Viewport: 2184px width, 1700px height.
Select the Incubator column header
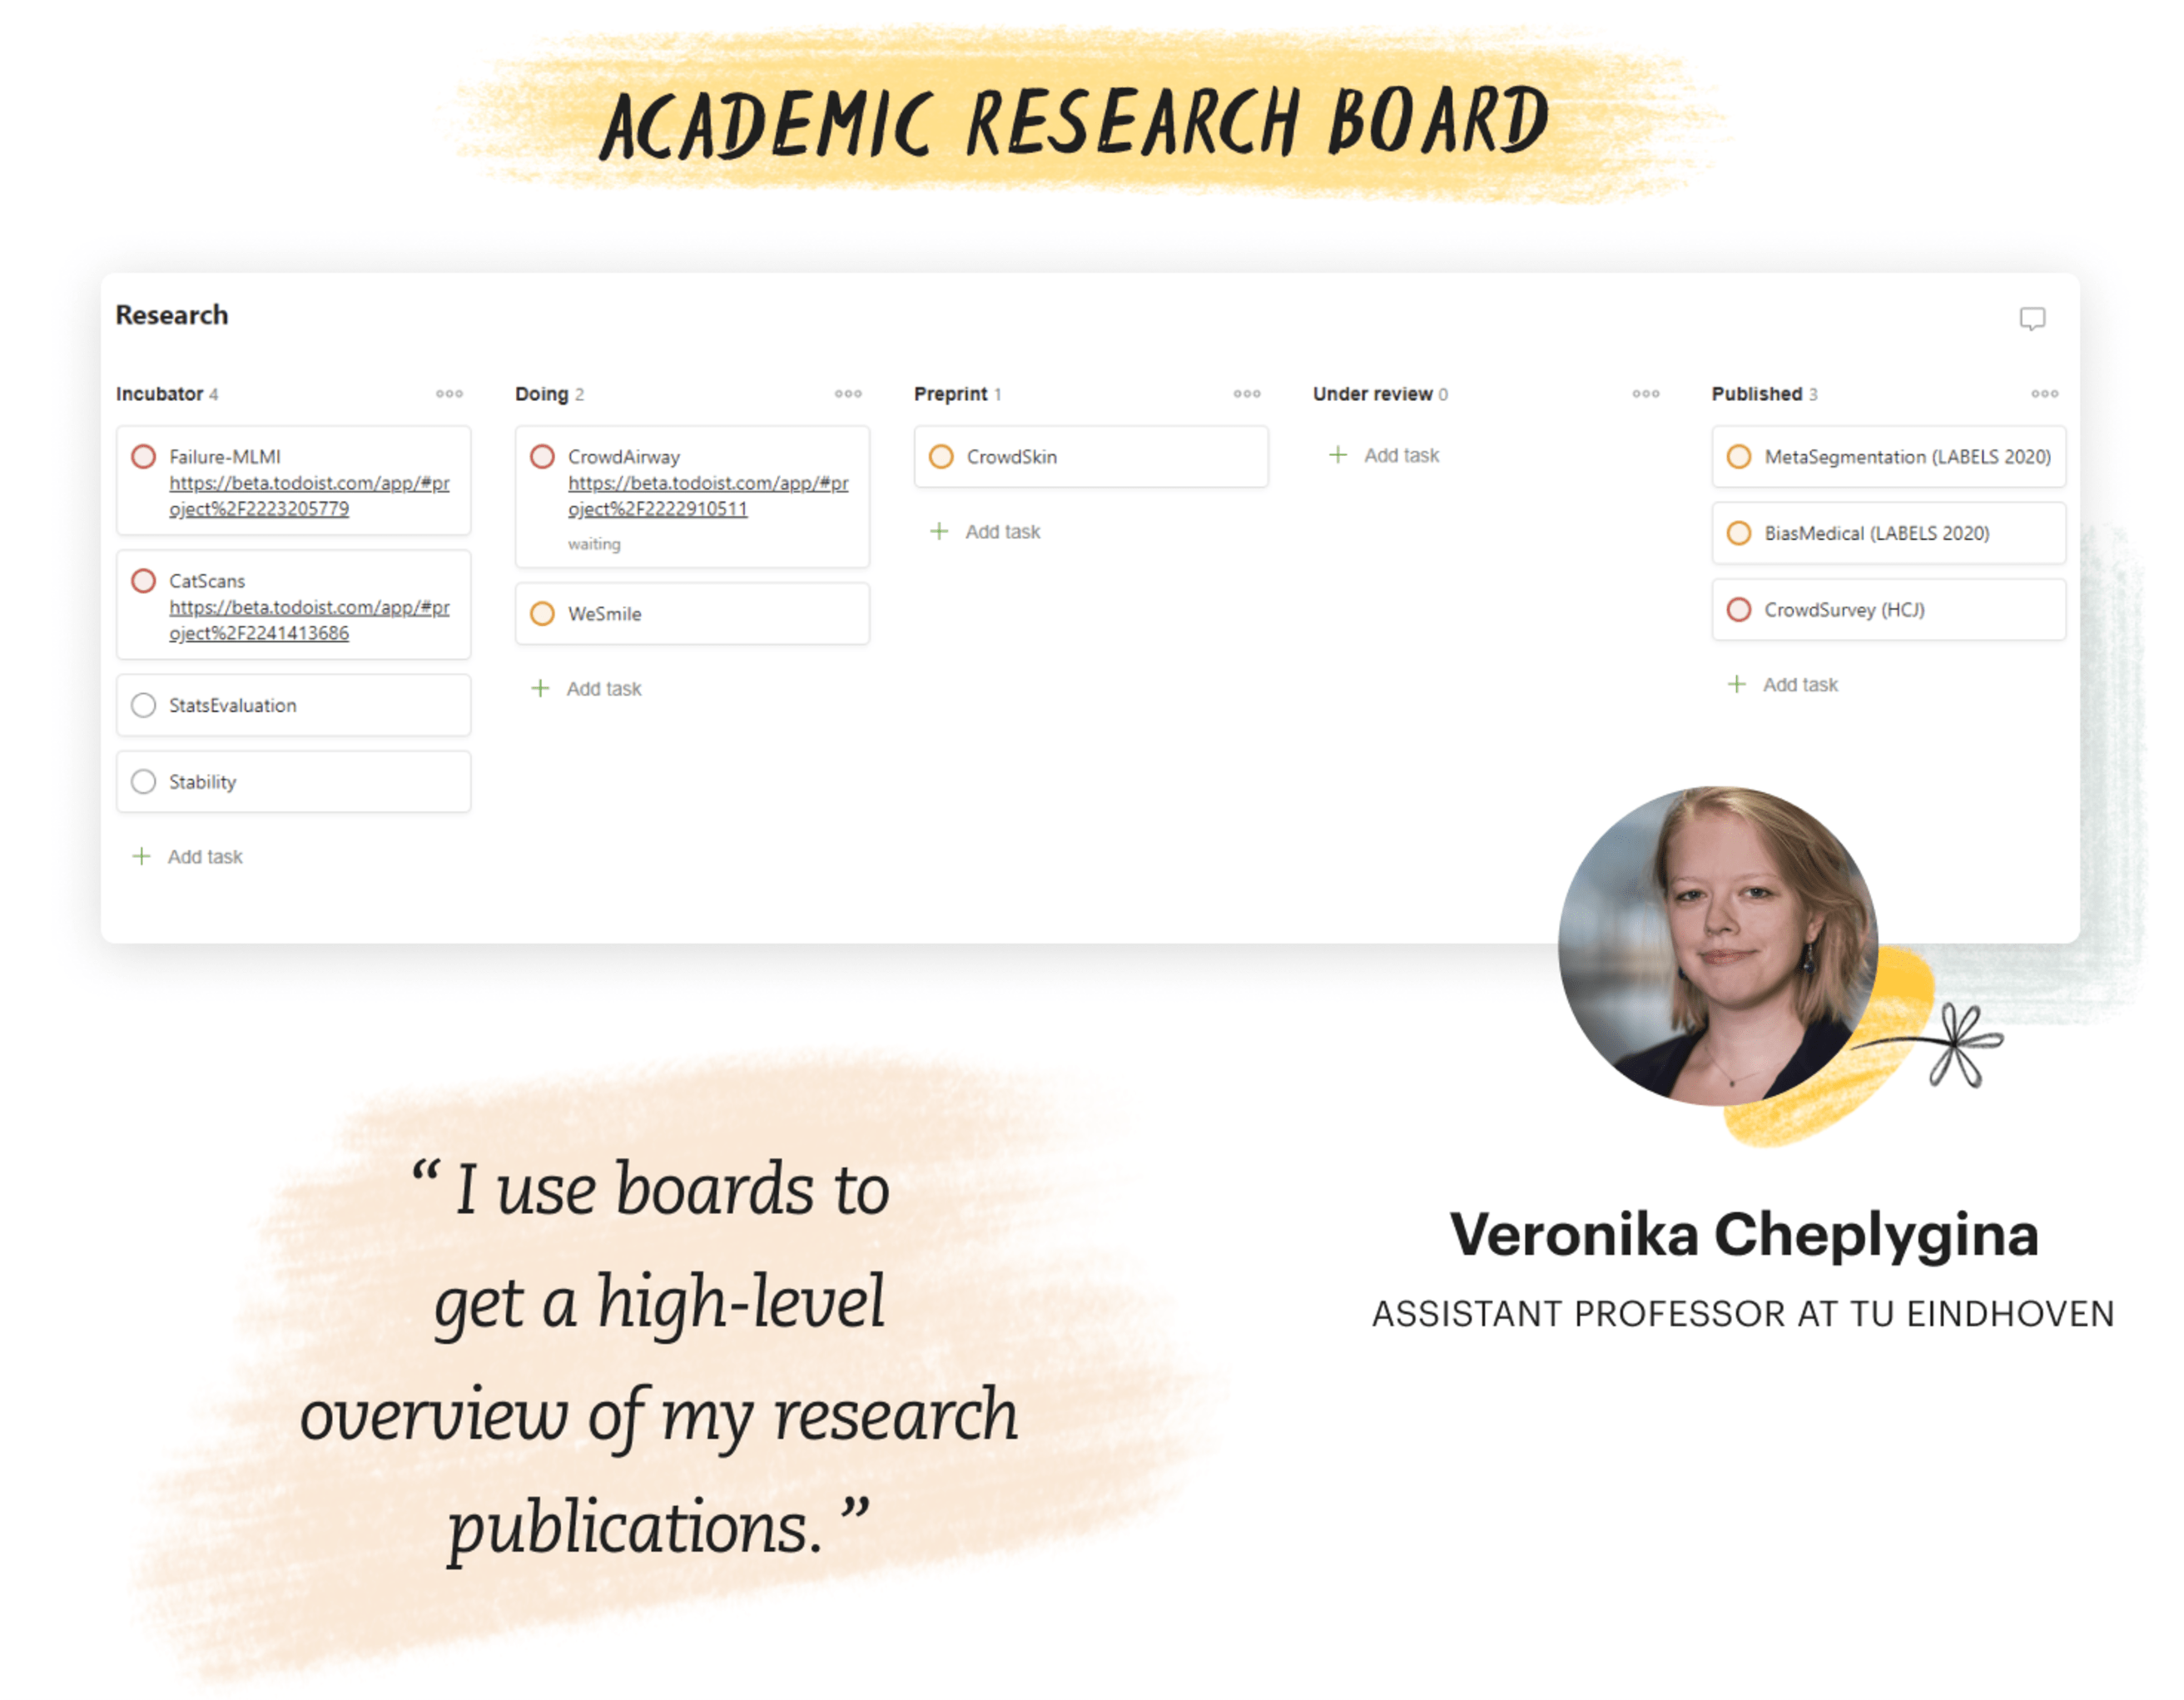pyautogui.click(x=160, y=394)
